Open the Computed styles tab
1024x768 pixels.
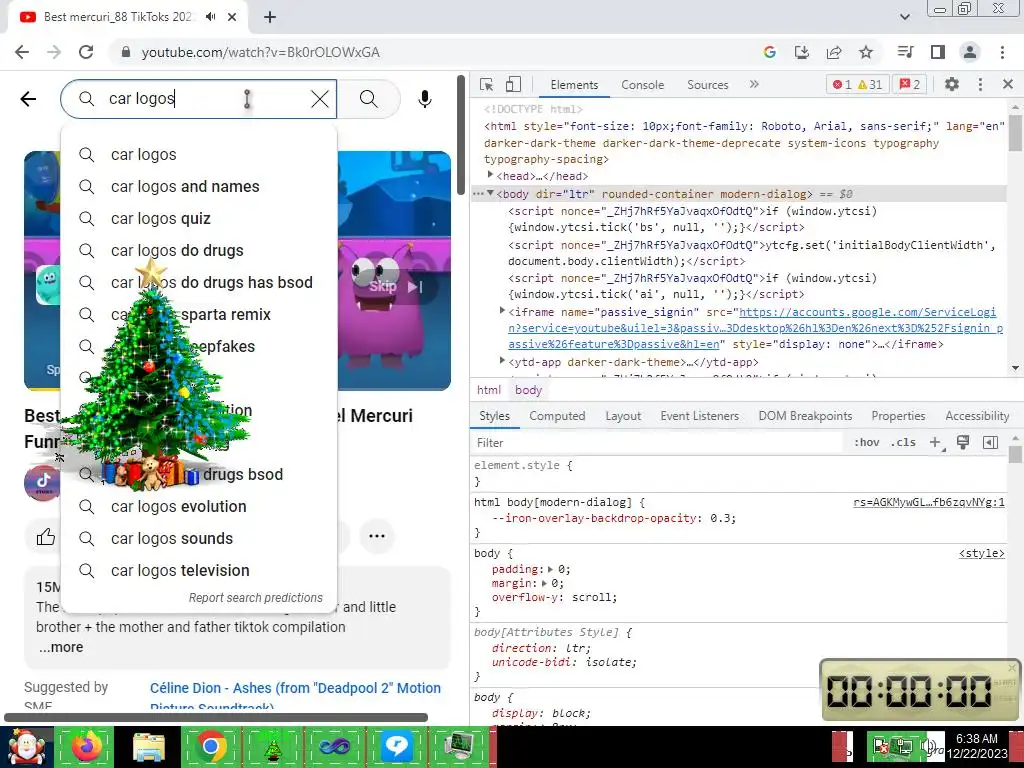tap(557, 416)
